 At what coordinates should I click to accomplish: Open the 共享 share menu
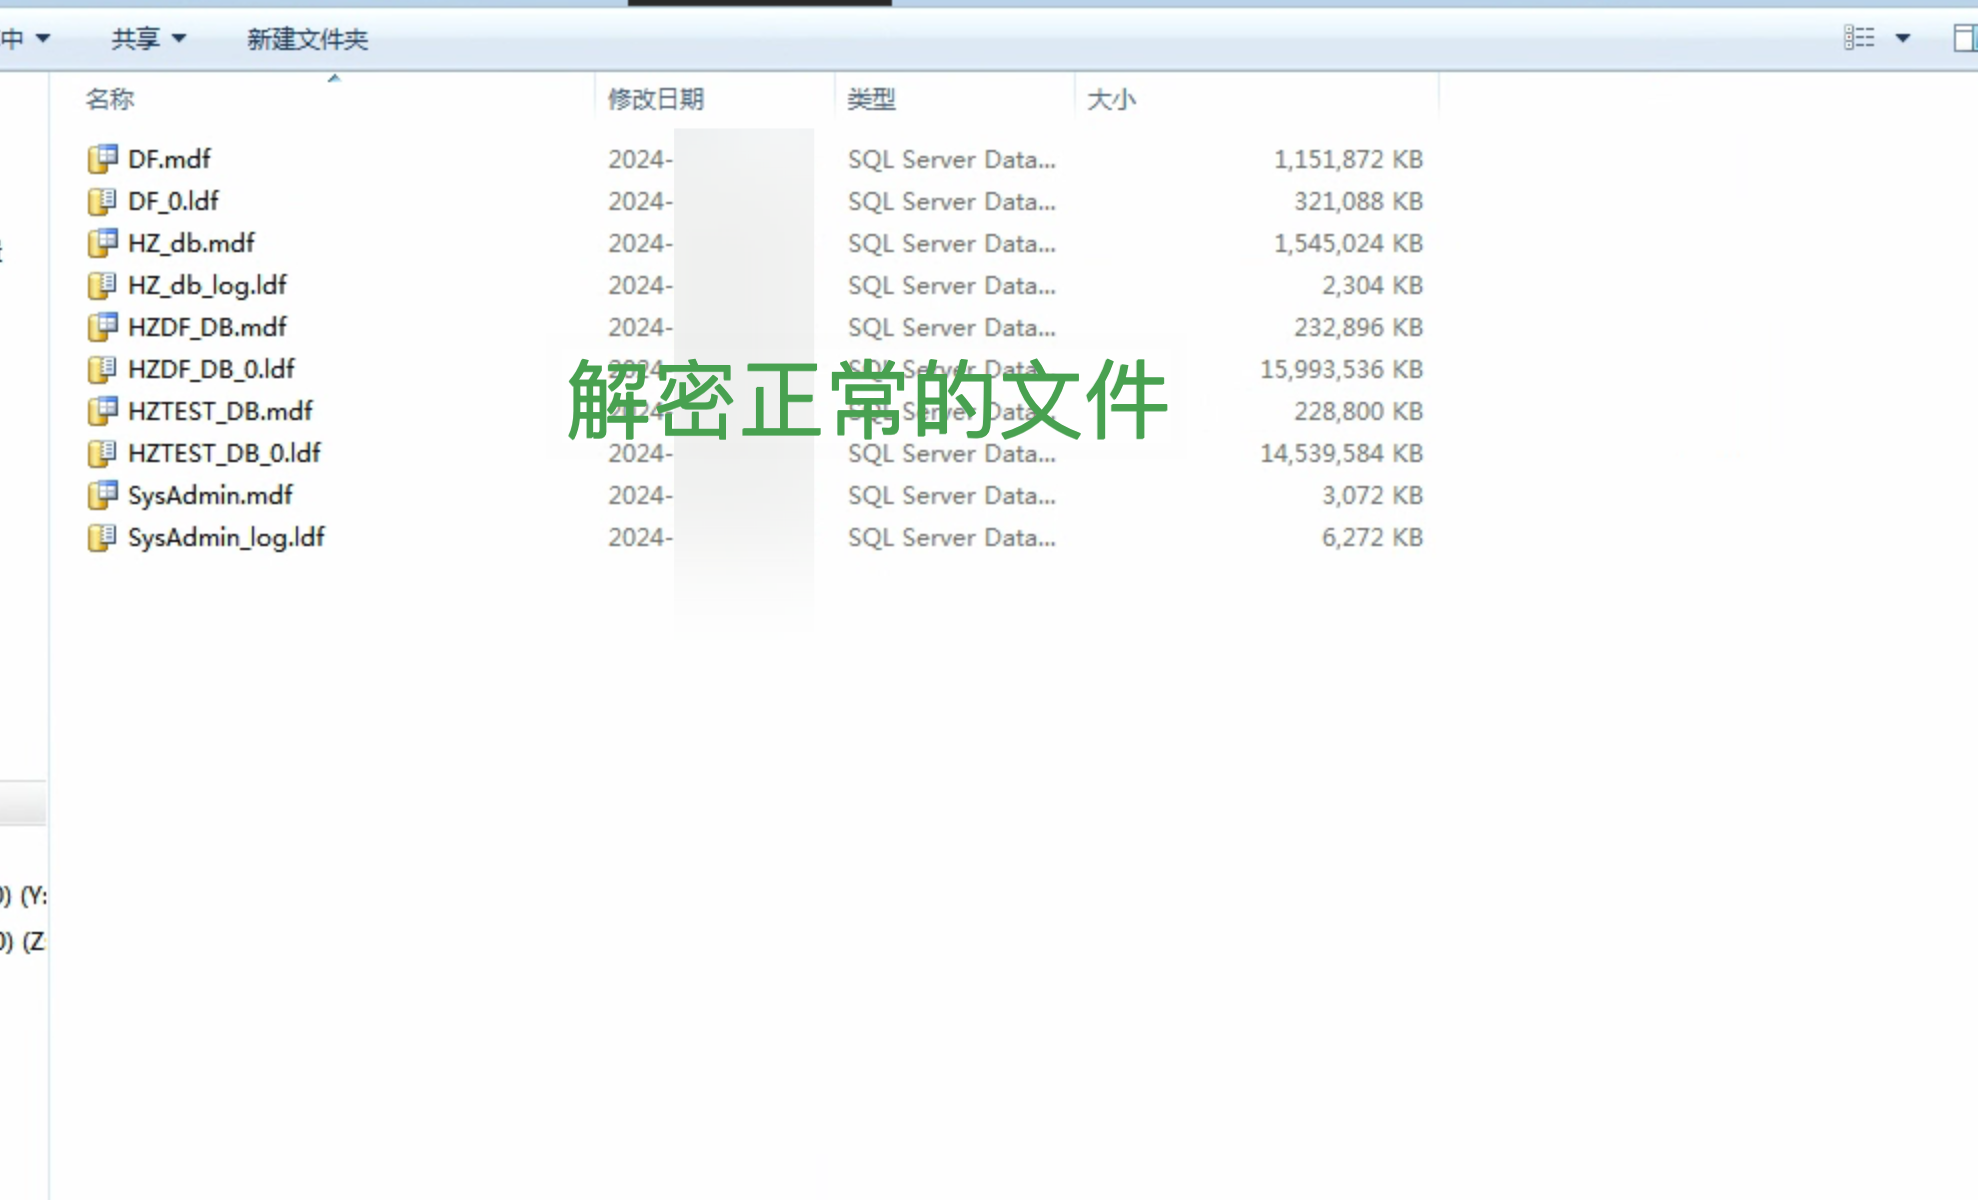point(148,39)
